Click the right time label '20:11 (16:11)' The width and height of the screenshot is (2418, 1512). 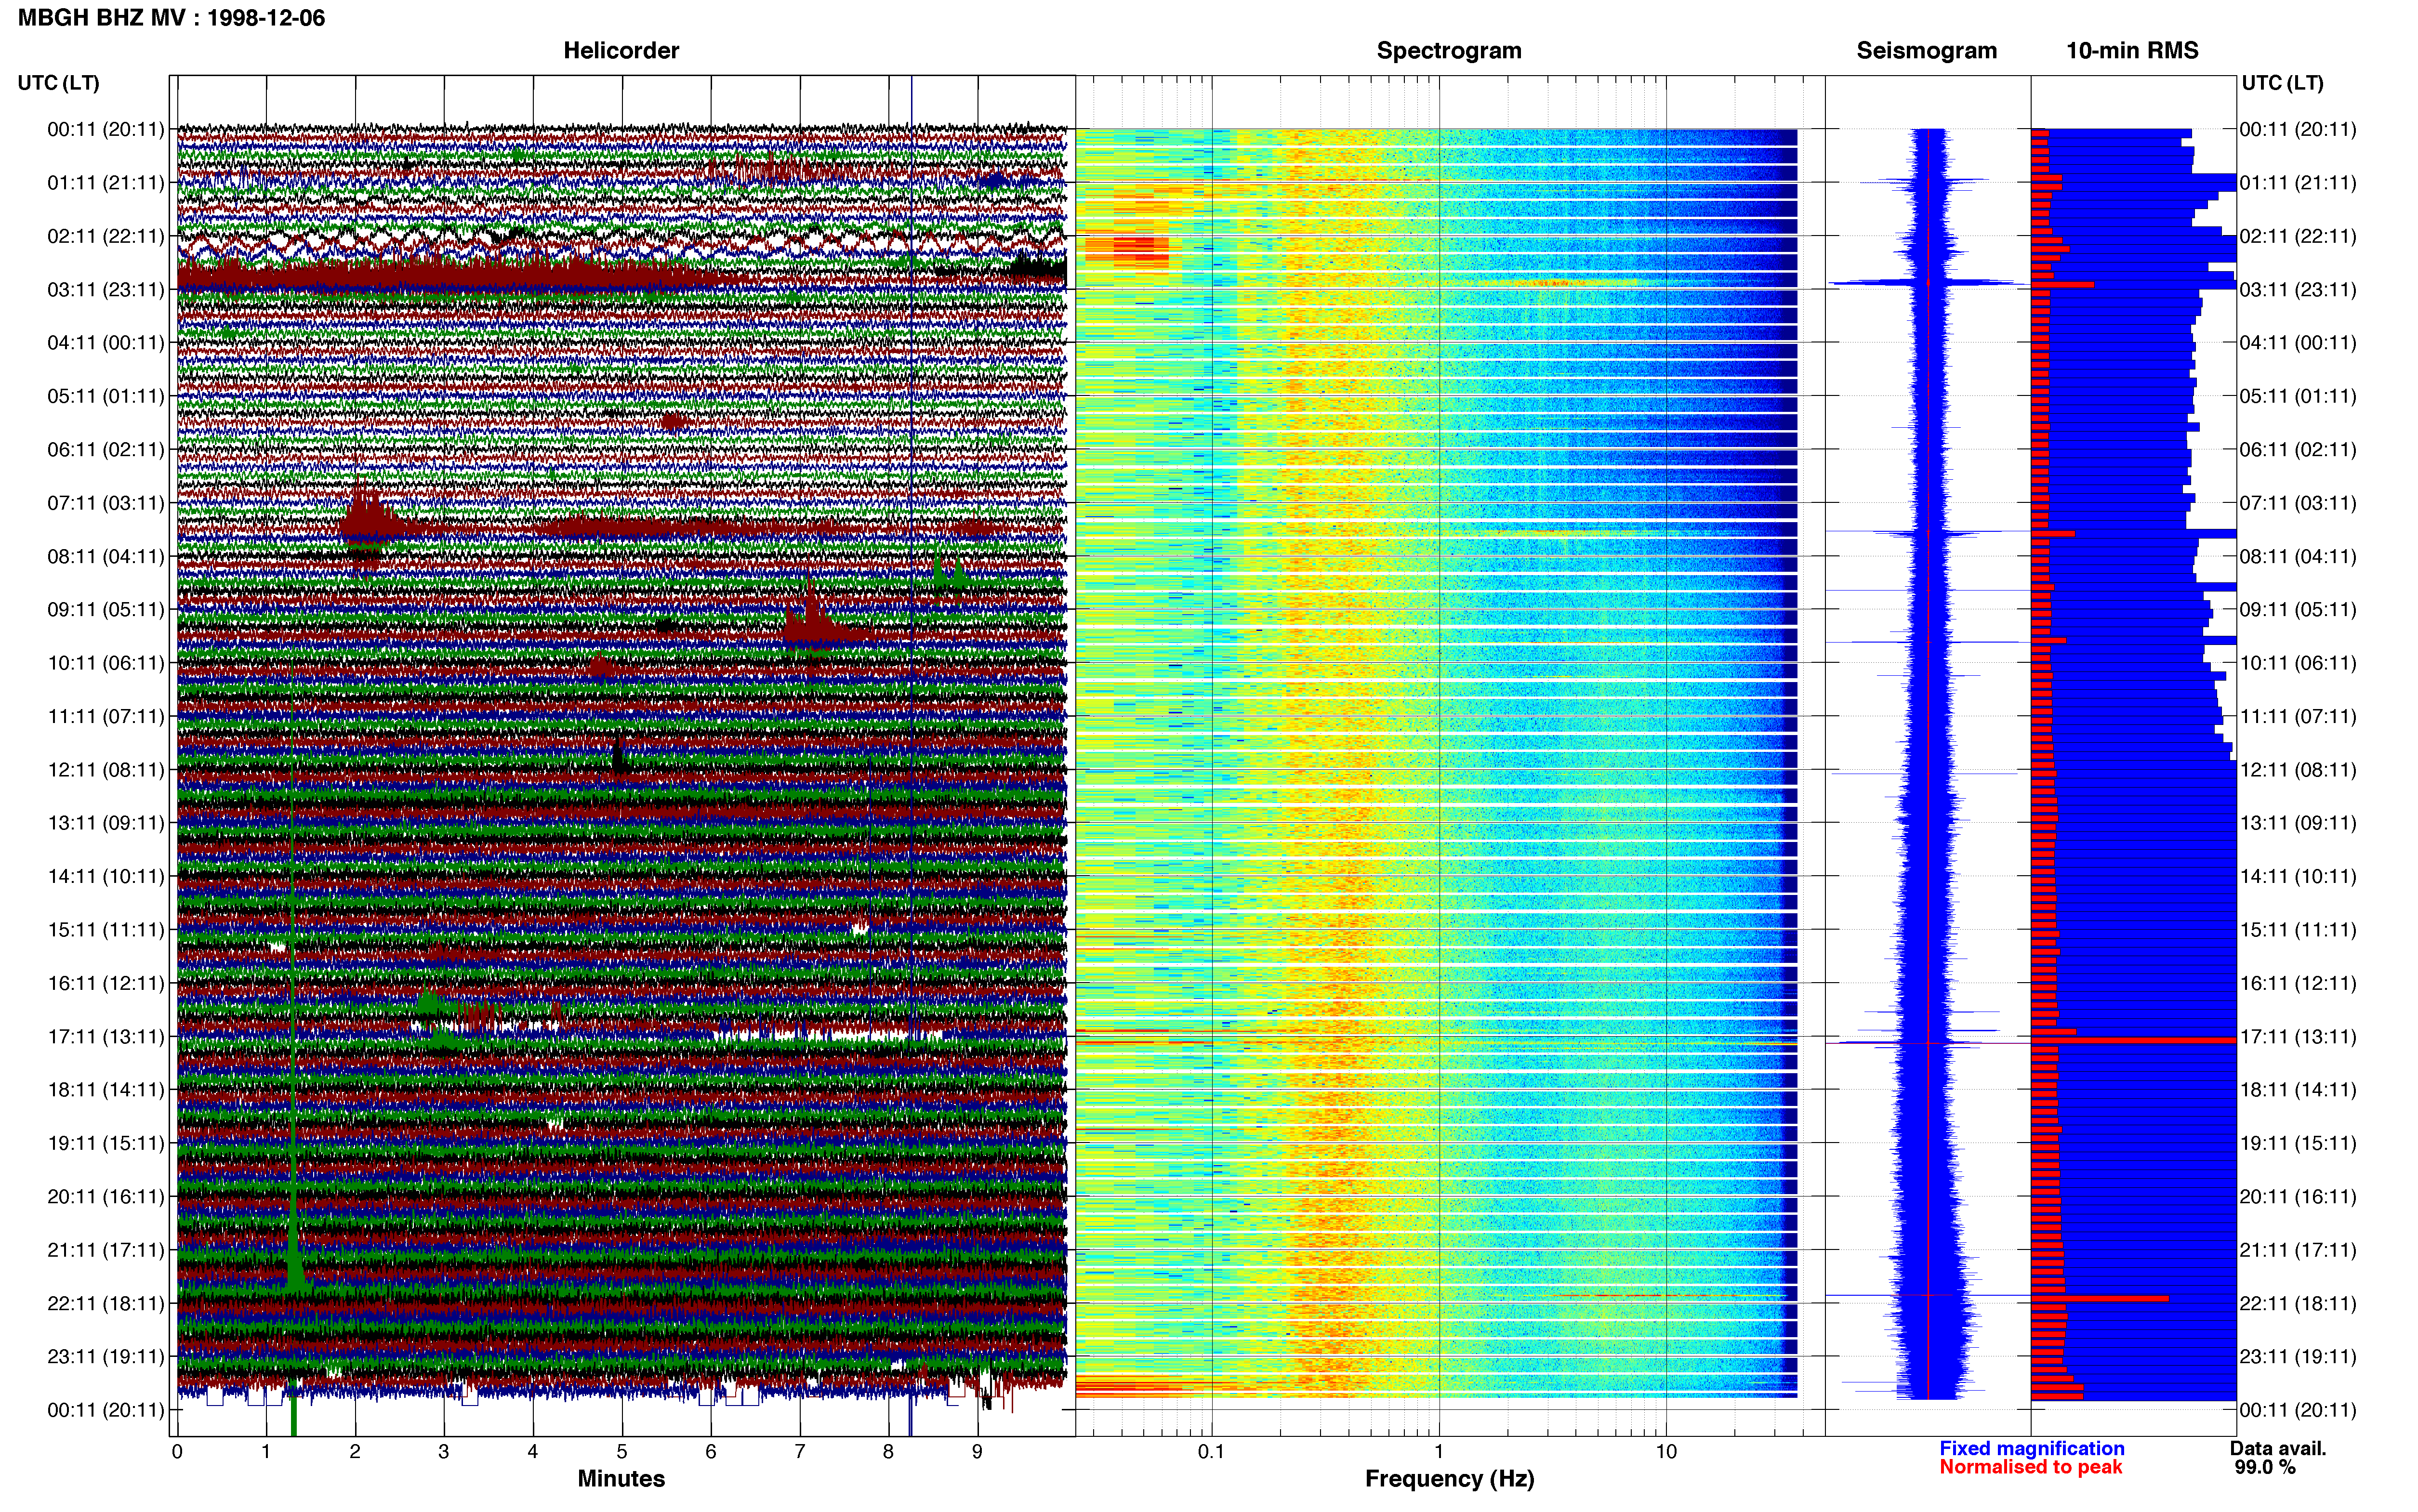point(2298,1197)
